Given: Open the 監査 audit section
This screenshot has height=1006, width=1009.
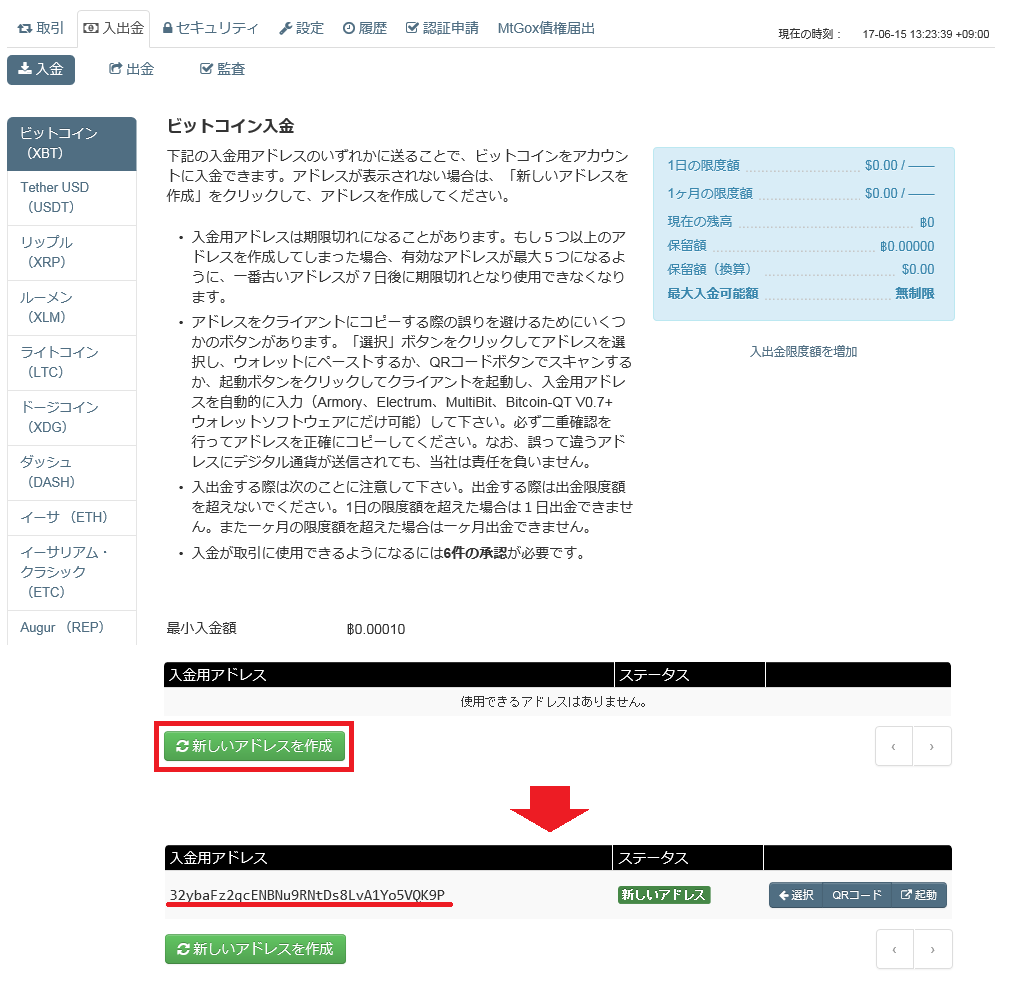Looking at the screenshot, I should pyautogui.click(x=222, y=69).
